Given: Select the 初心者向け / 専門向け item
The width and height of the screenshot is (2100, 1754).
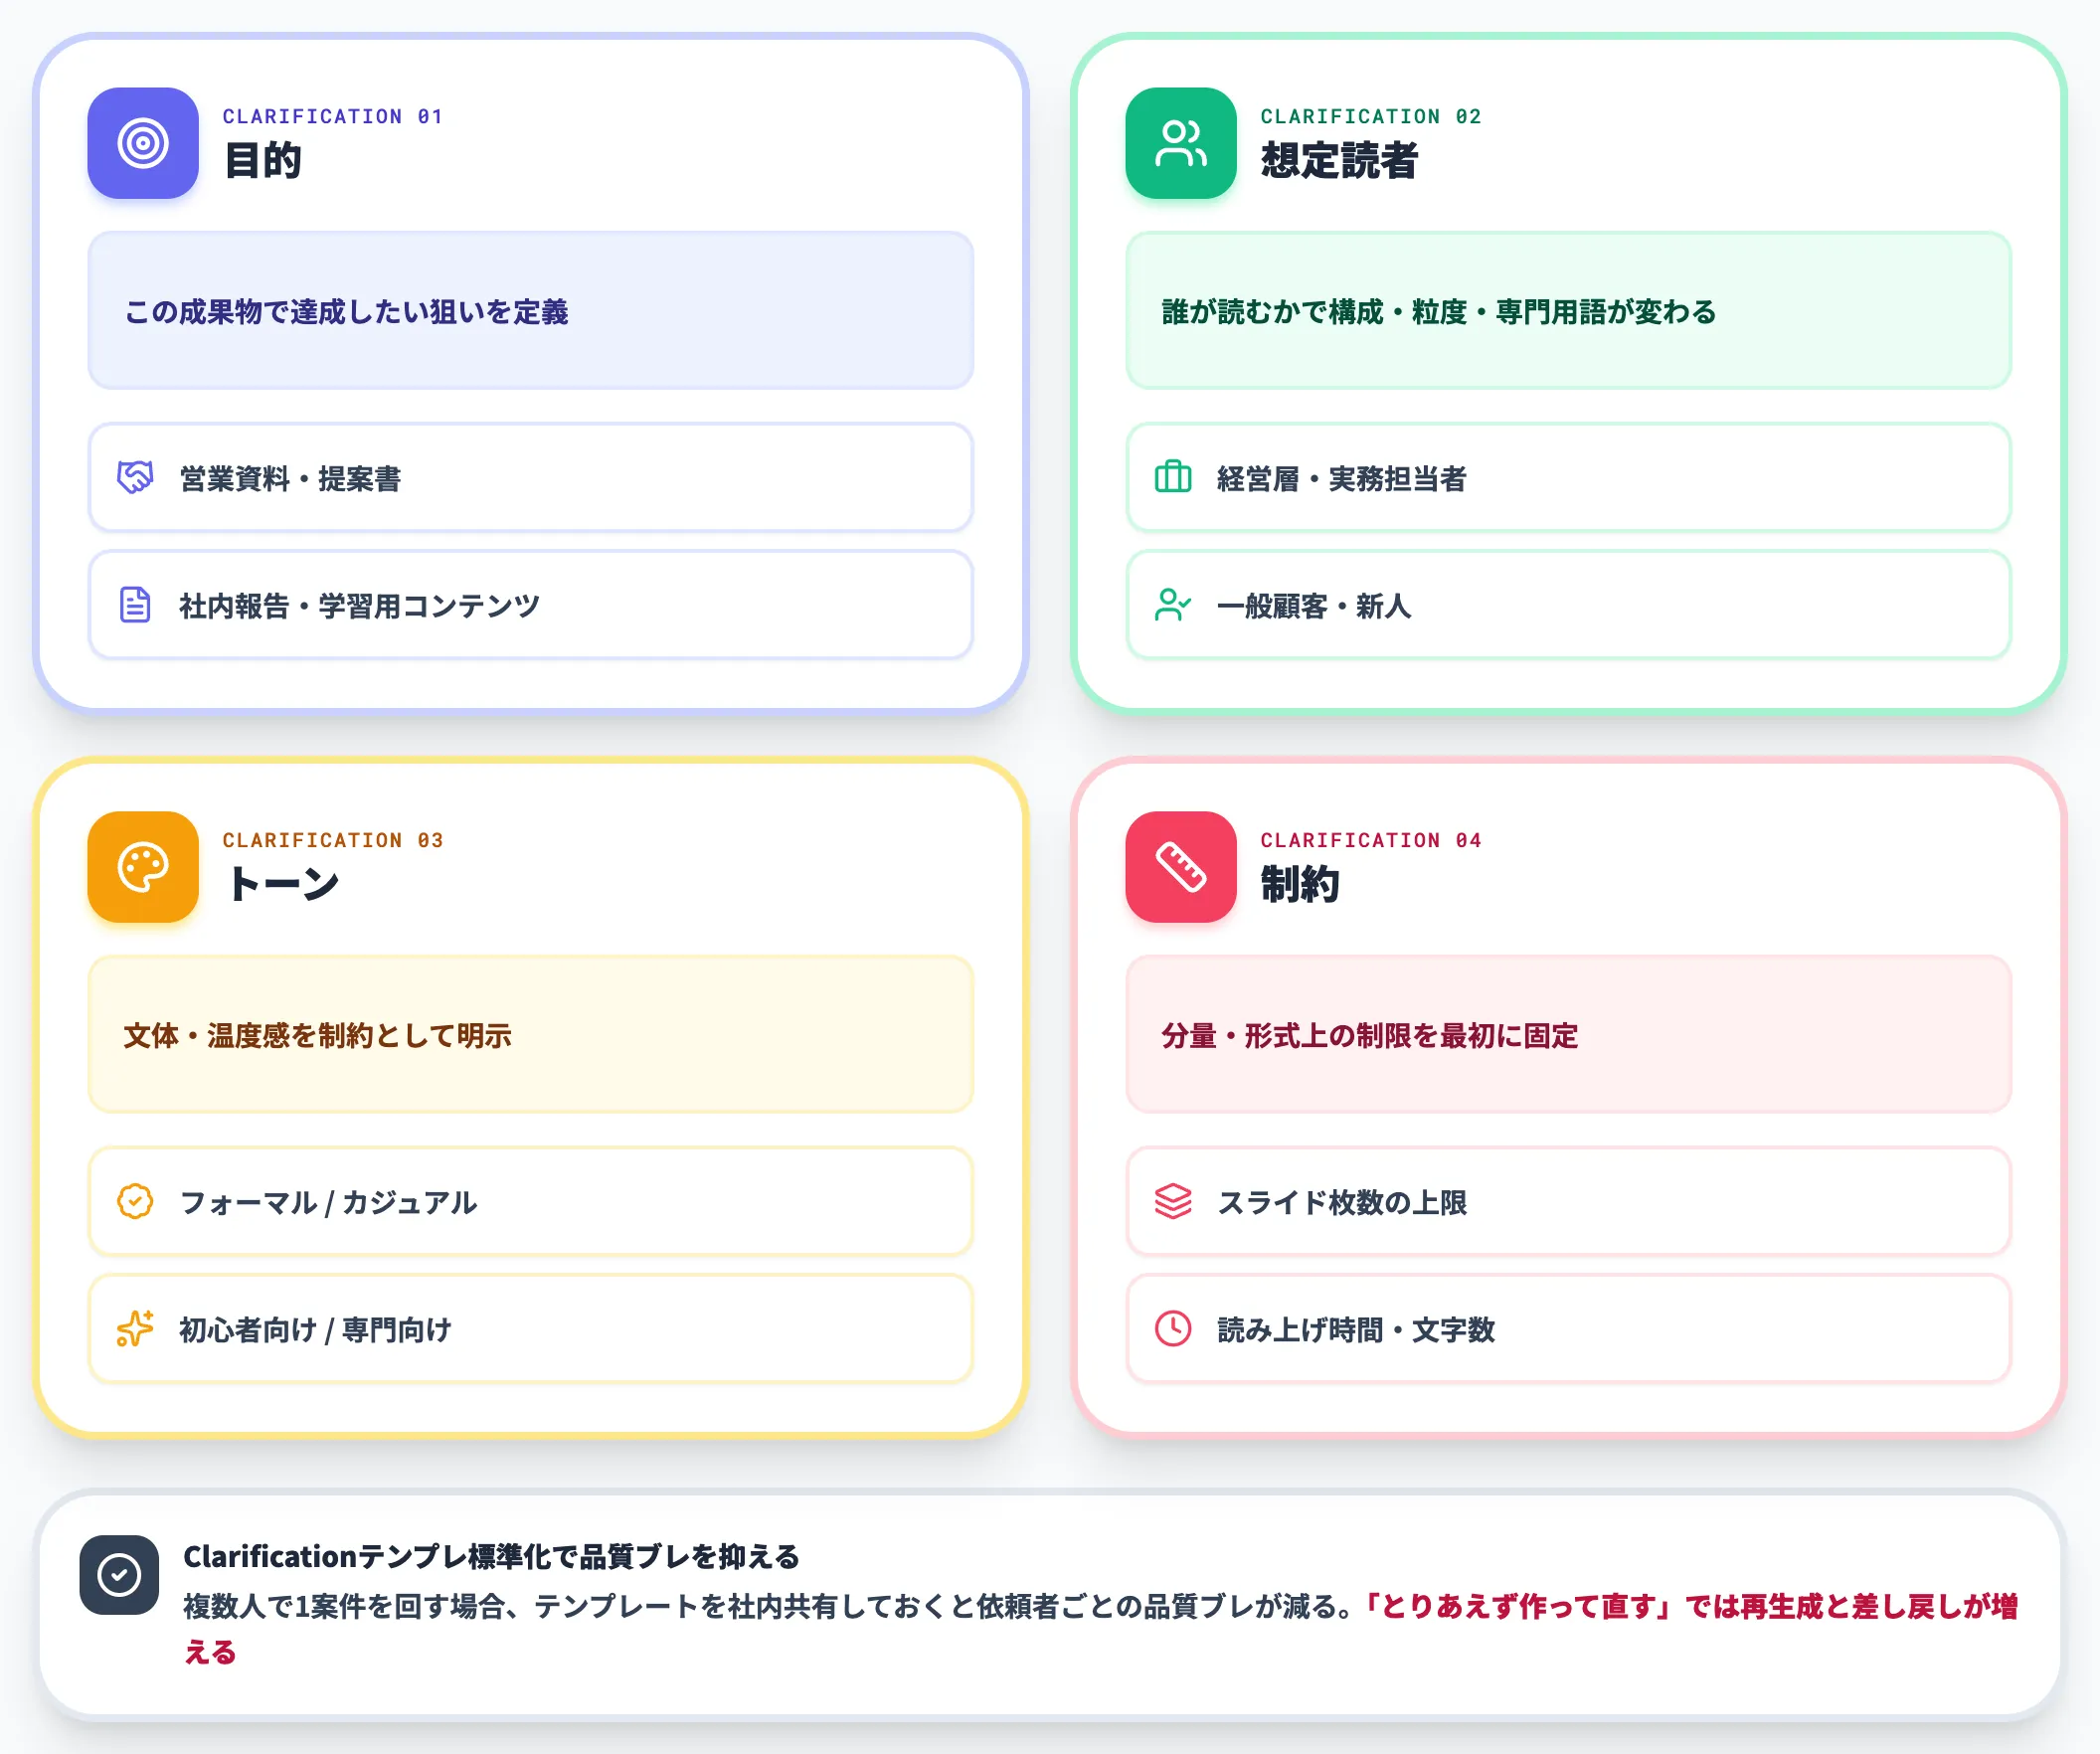Looking at the screenshot, I should point(531,1329).
